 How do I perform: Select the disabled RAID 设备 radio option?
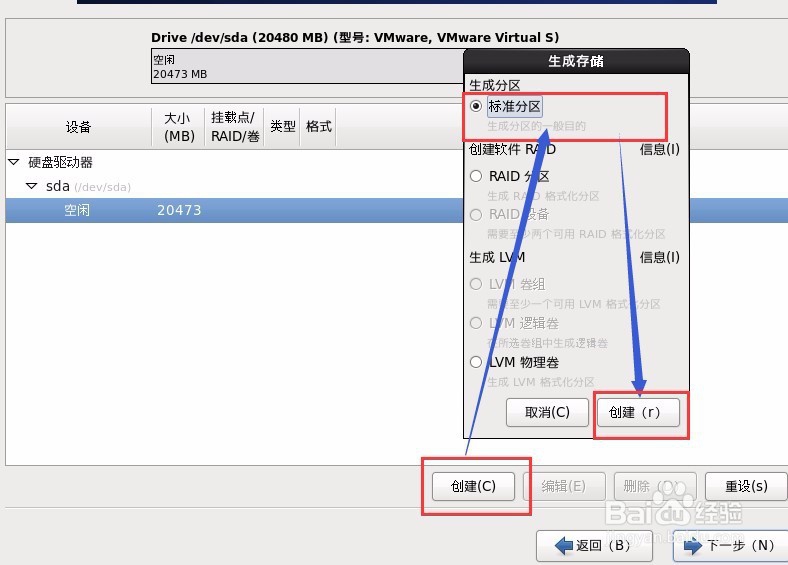[475, 215]
